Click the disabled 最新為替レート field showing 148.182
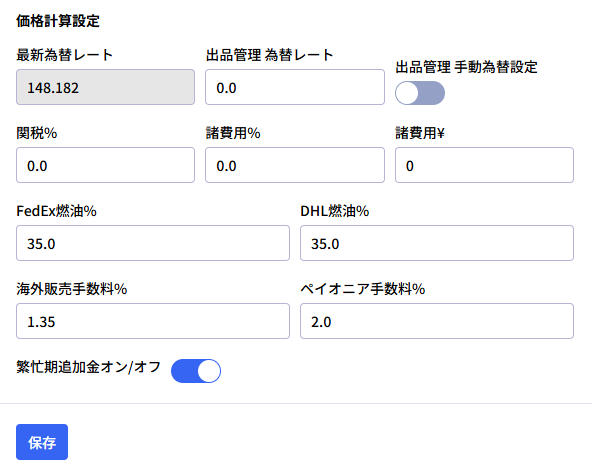592x467 pixels. pyautogui.click(x=105, y=87)
